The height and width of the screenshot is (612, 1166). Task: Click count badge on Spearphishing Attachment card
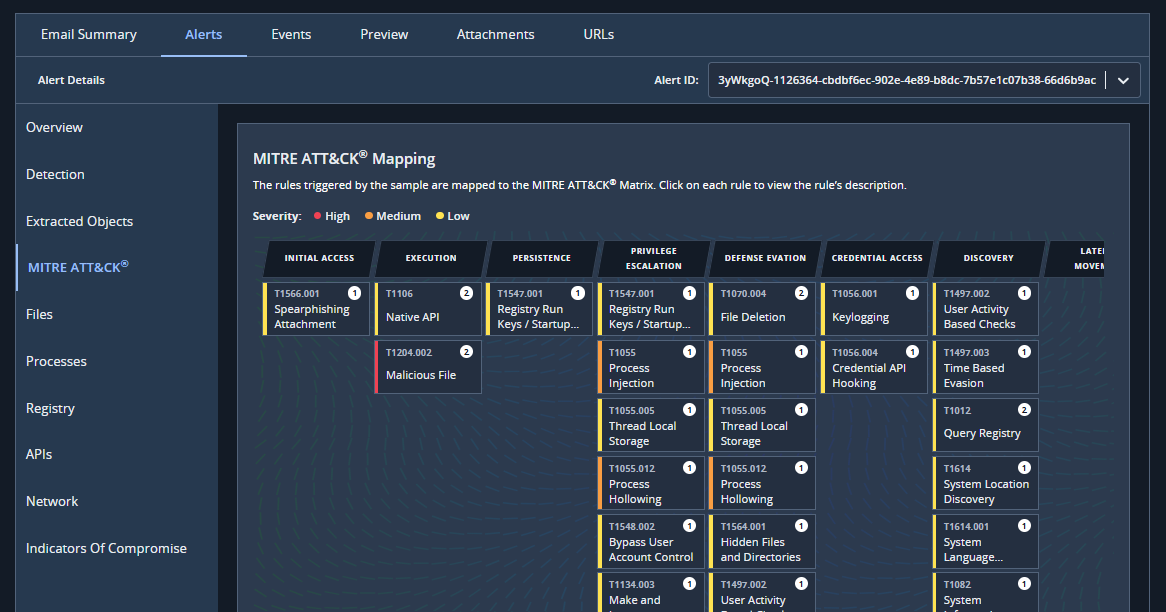click(355, 293)
